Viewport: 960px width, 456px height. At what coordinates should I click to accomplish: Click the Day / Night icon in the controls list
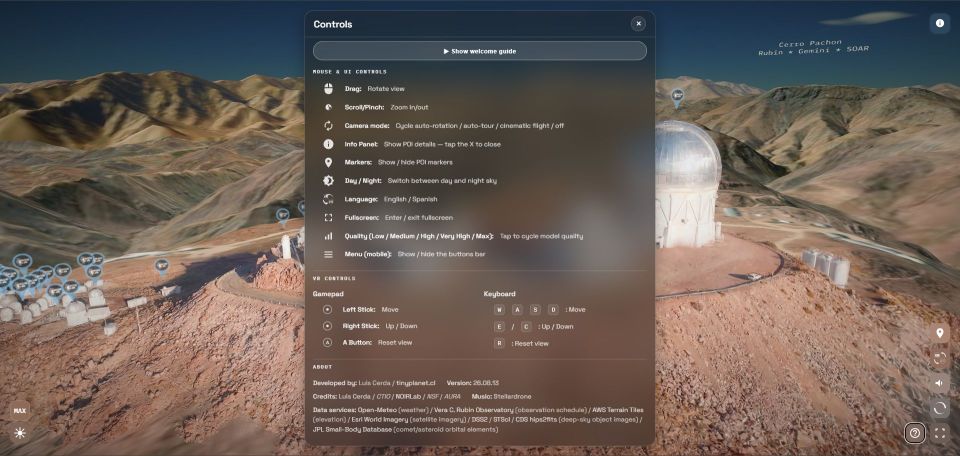[328, 181]
